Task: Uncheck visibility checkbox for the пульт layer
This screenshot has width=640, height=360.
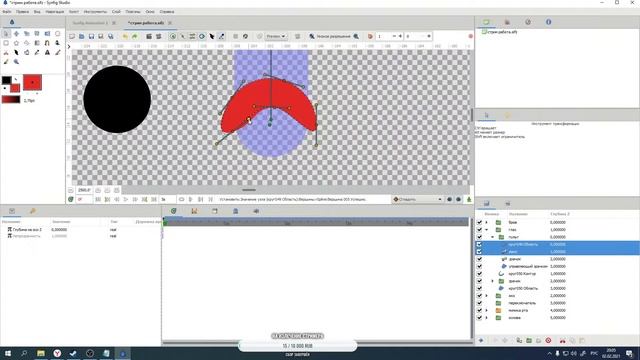Action: 479,237
